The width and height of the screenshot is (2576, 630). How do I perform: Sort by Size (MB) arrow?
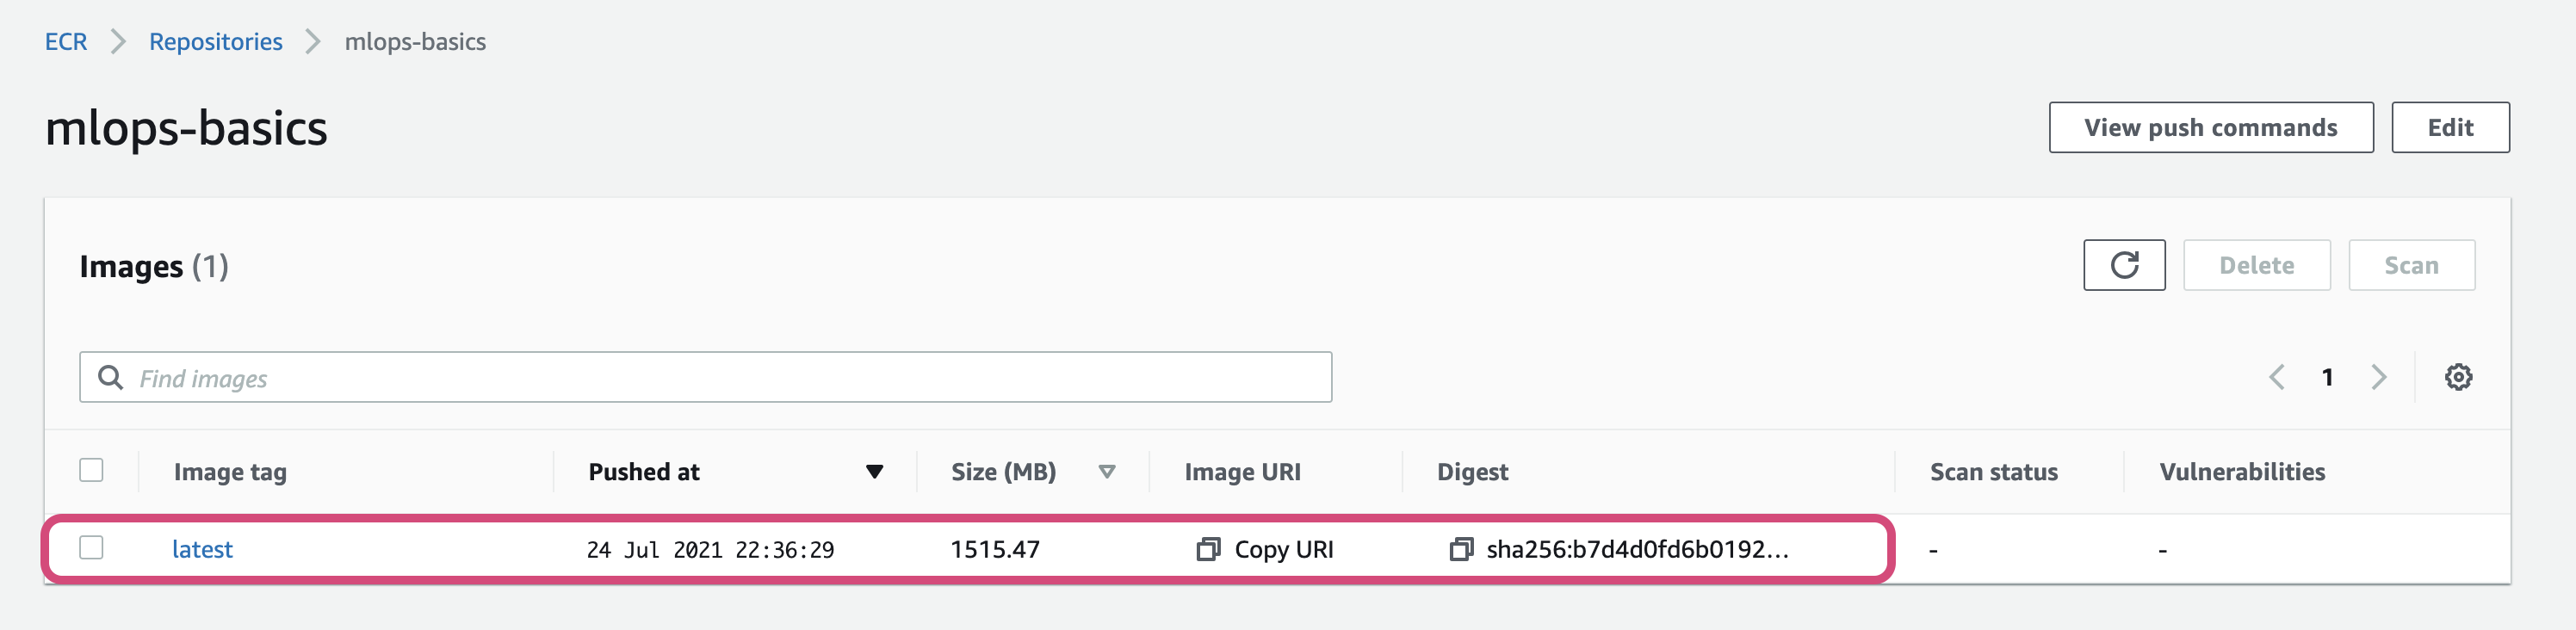[x=1106, y=472]
